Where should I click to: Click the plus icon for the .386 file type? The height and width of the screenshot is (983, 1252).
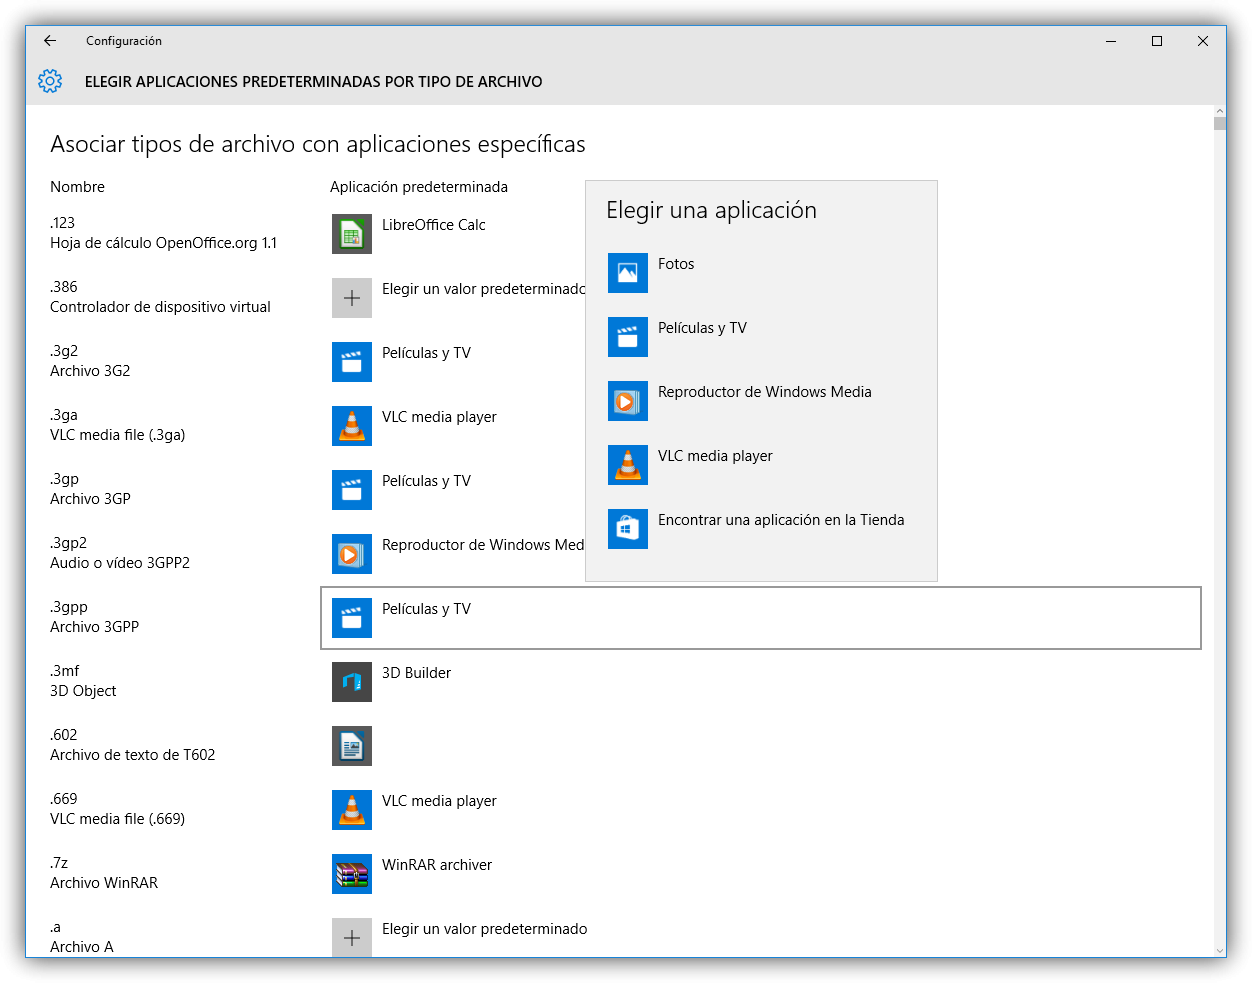(351, 298)
